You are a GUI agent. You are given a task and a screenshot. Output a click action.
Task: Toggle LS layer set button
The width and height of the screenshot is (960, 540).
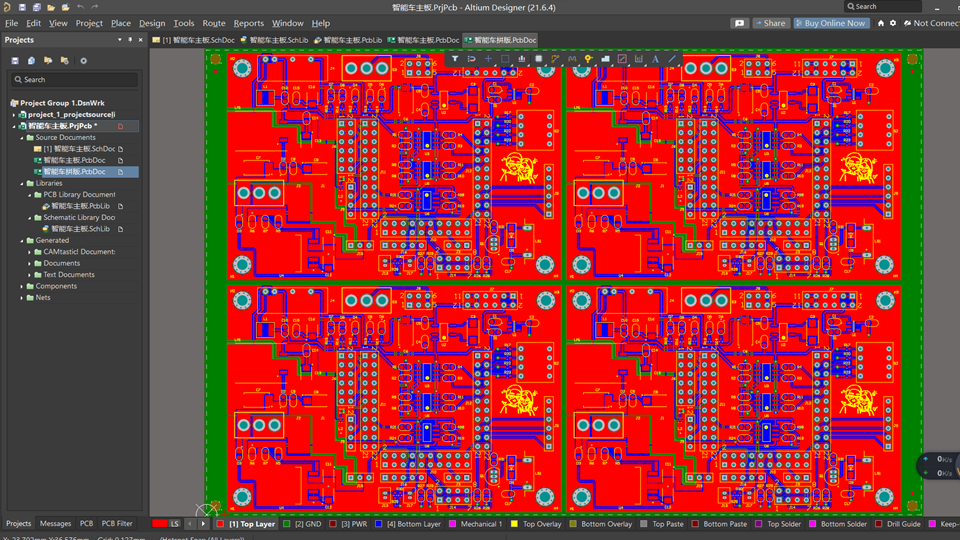174,523
